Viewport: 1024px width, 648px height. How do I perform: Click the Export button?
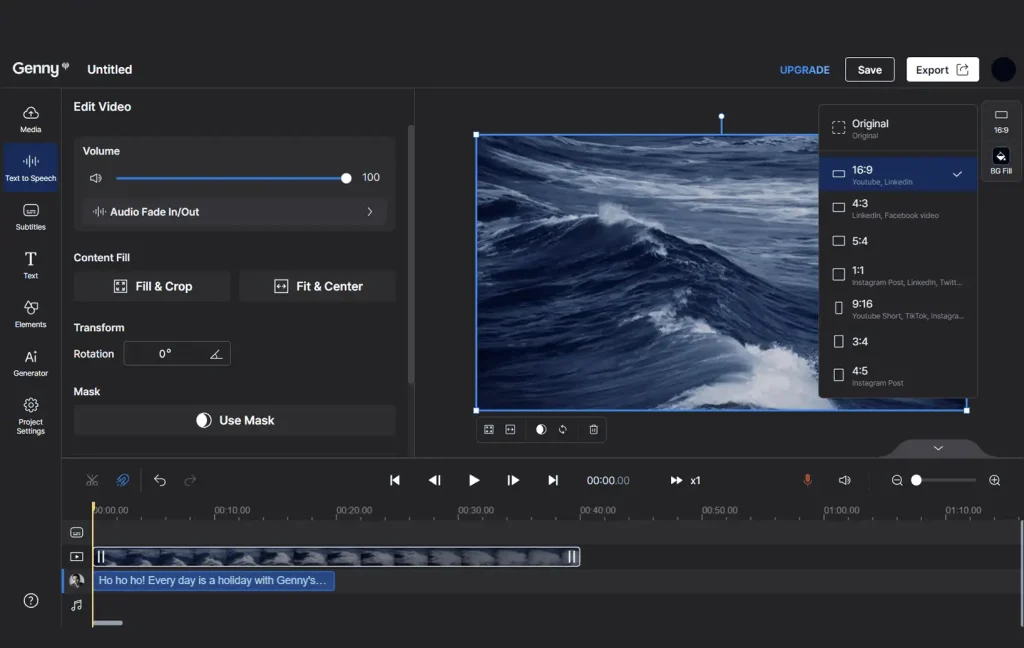pyautogui.click(x=942, y=69)
